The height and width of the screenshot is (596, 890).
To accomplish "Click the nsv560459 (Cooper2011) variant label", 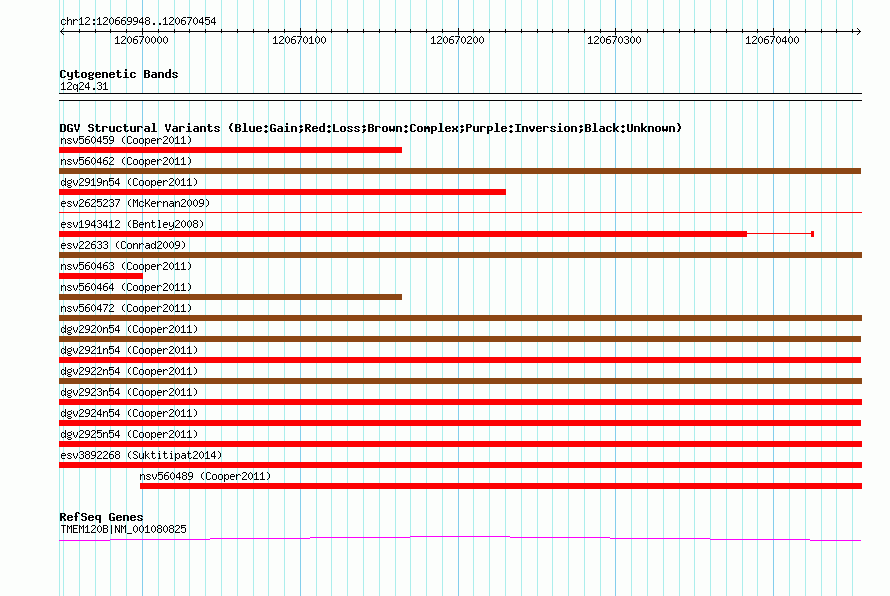I will 126,140.
